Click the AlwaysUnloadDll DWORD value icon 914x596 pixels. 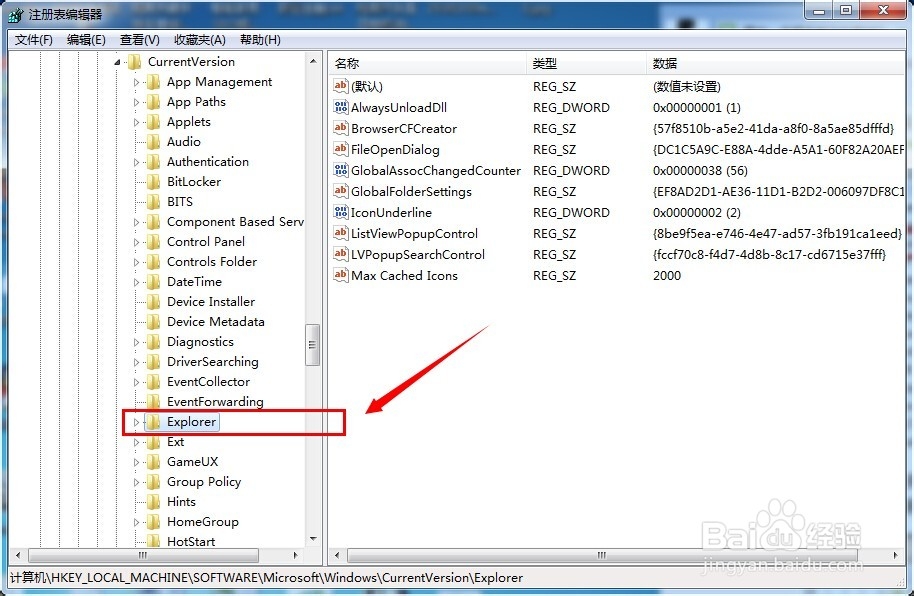point(340,107)
